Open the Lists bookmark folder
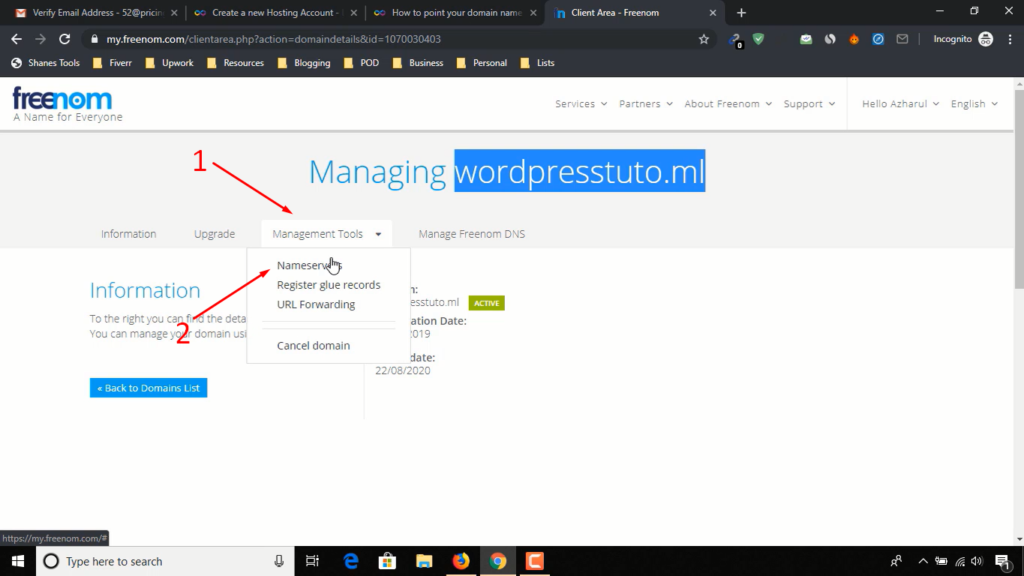Viewport: 1024px width, 576px height. click(x=537, y=63)
